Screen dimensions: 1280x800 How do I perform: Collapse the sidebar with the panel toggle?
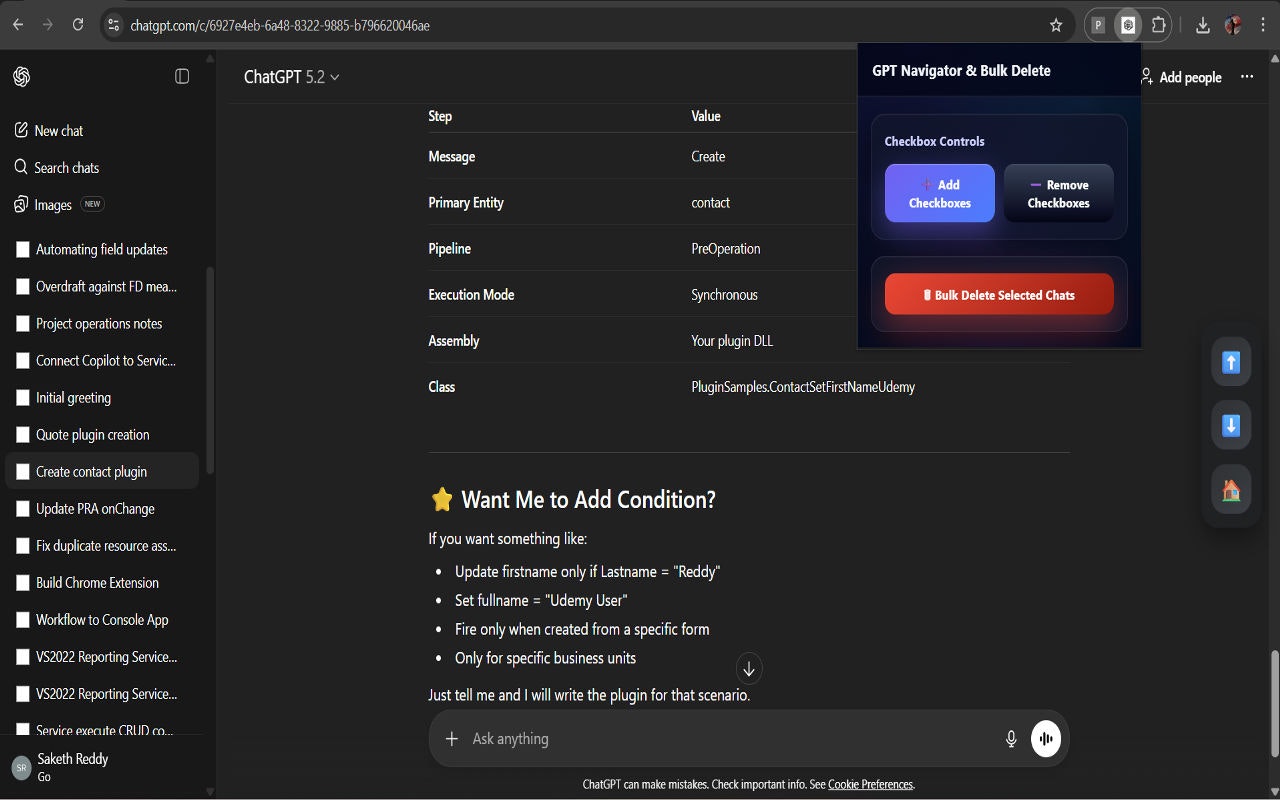click(x=182, y=75)
